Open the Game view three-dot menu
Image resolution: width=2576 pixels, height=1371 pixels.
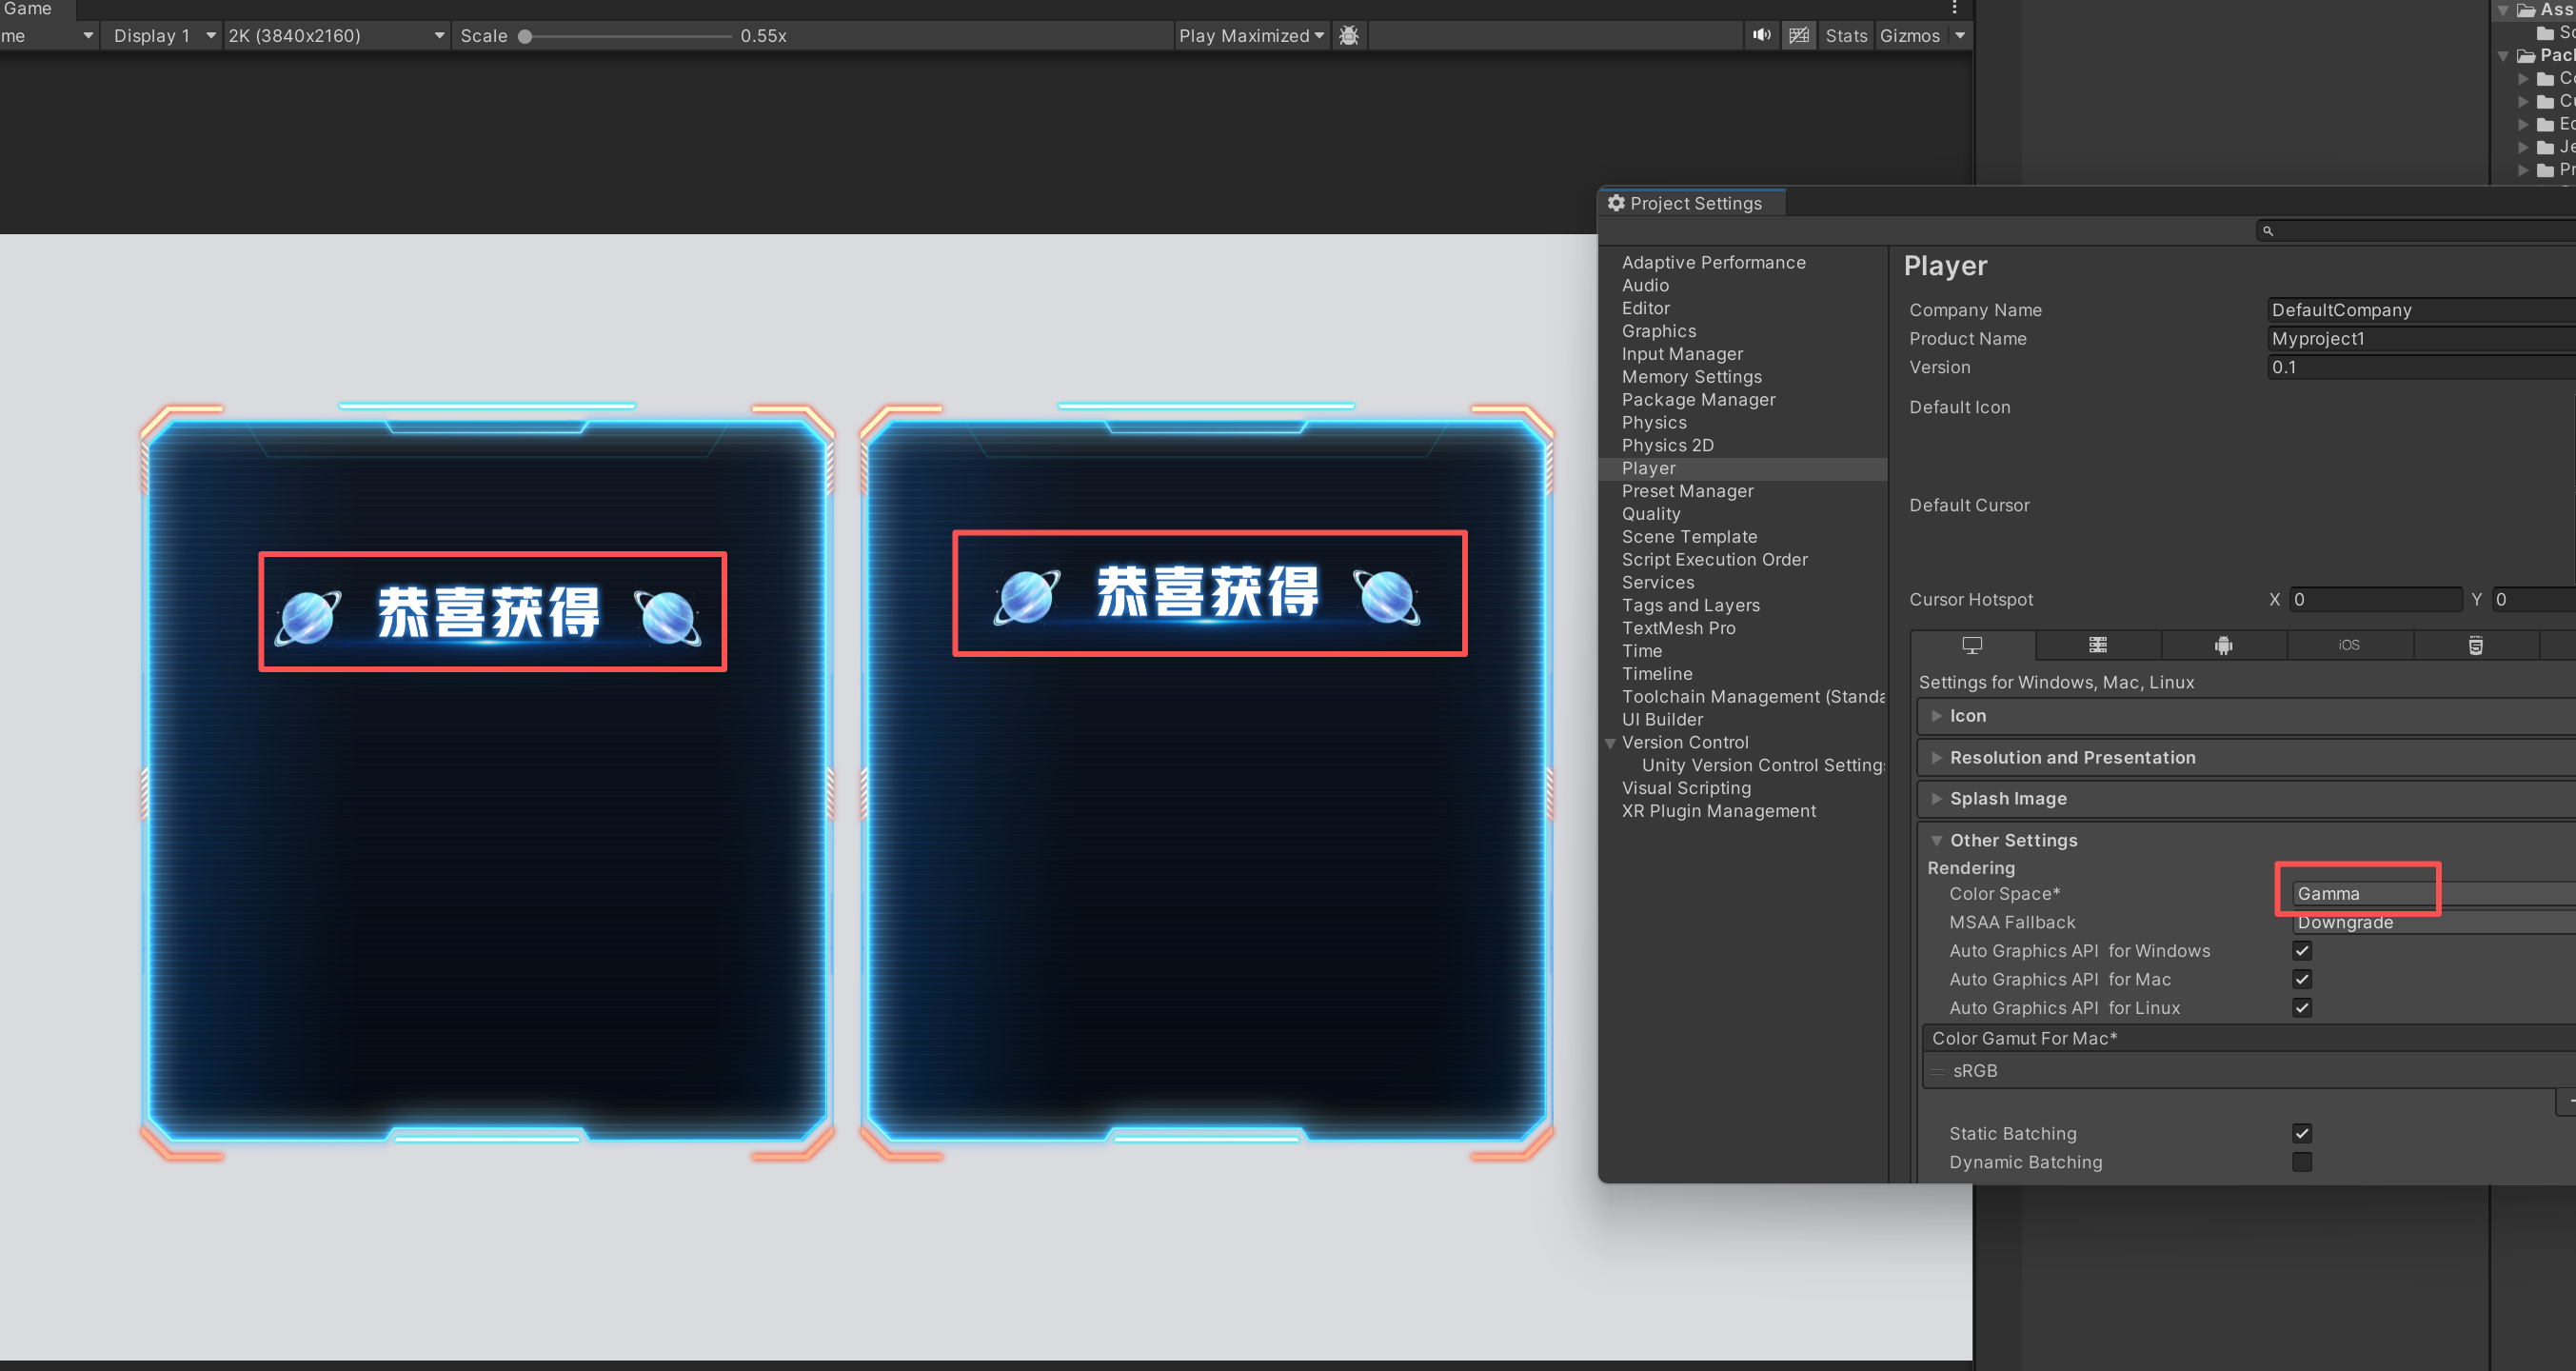pos(1954,8)
